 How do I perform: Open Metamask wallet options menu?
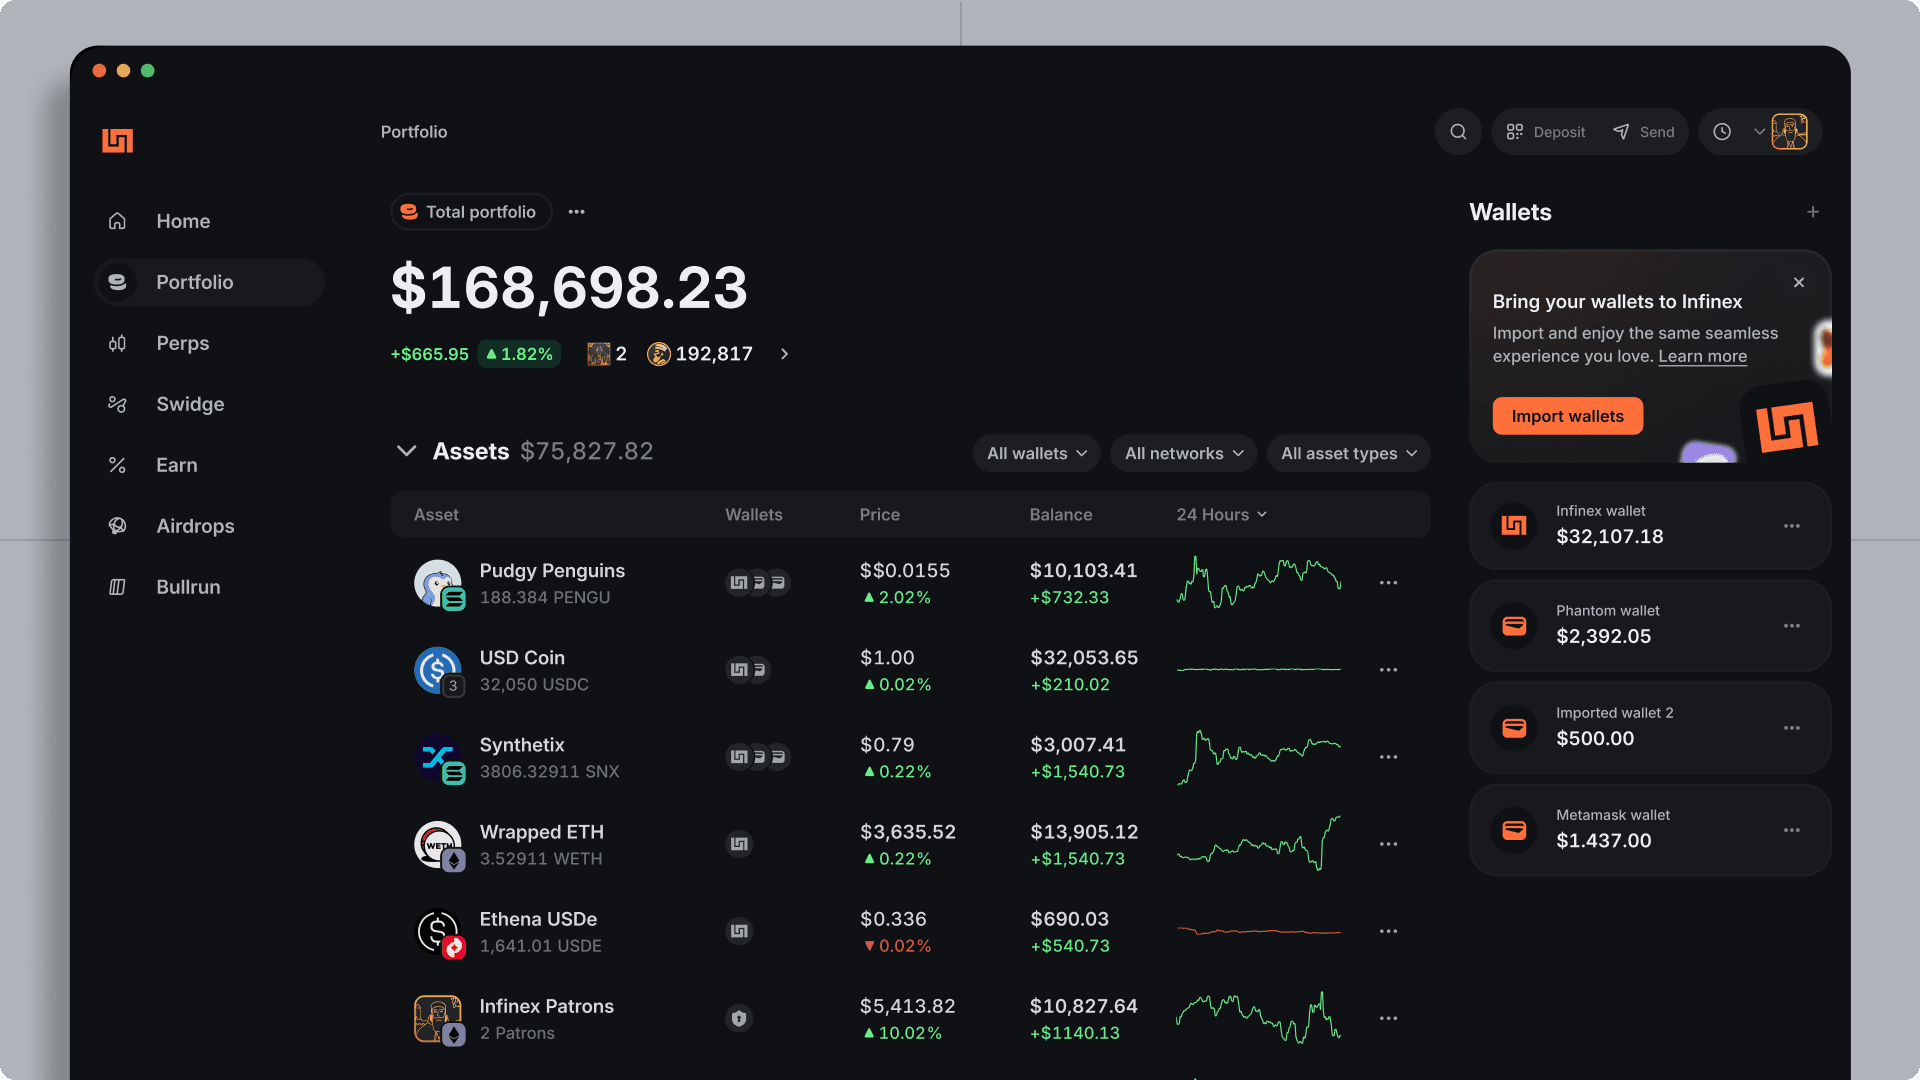[1791, 830]
